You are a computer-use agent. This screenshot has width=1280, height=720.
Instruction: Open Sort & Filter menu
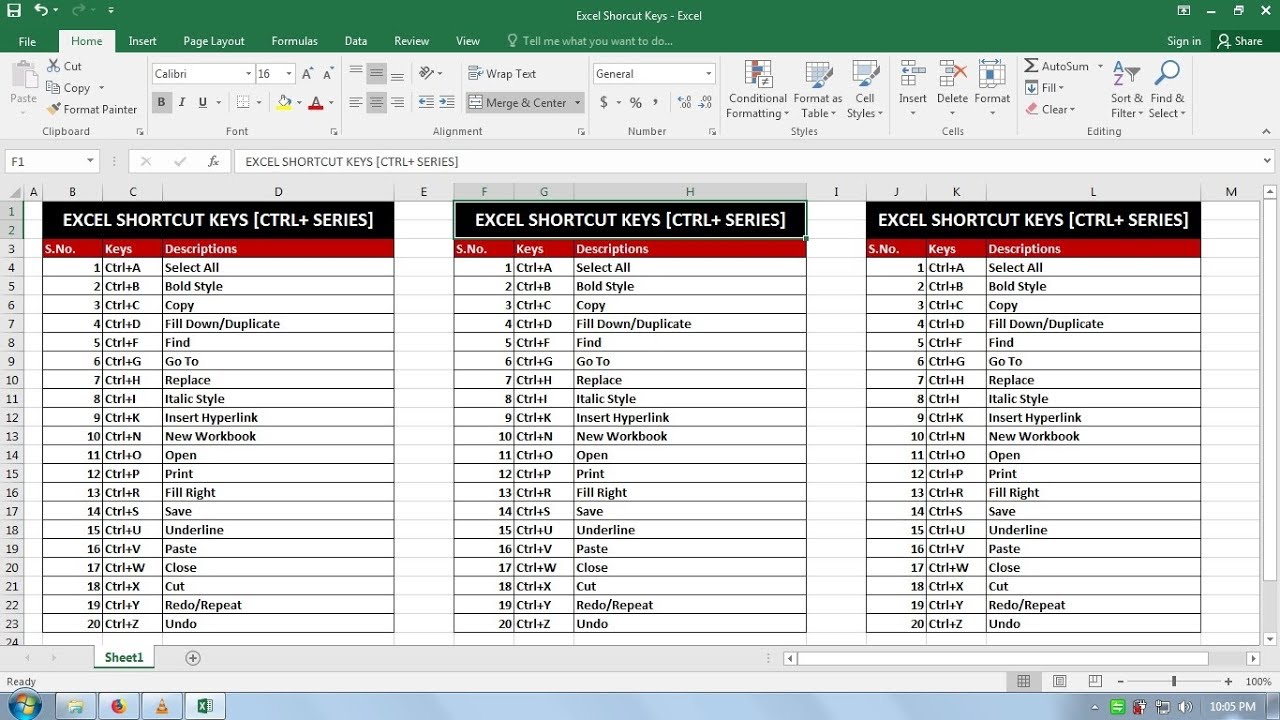[x=1127, y=90]
